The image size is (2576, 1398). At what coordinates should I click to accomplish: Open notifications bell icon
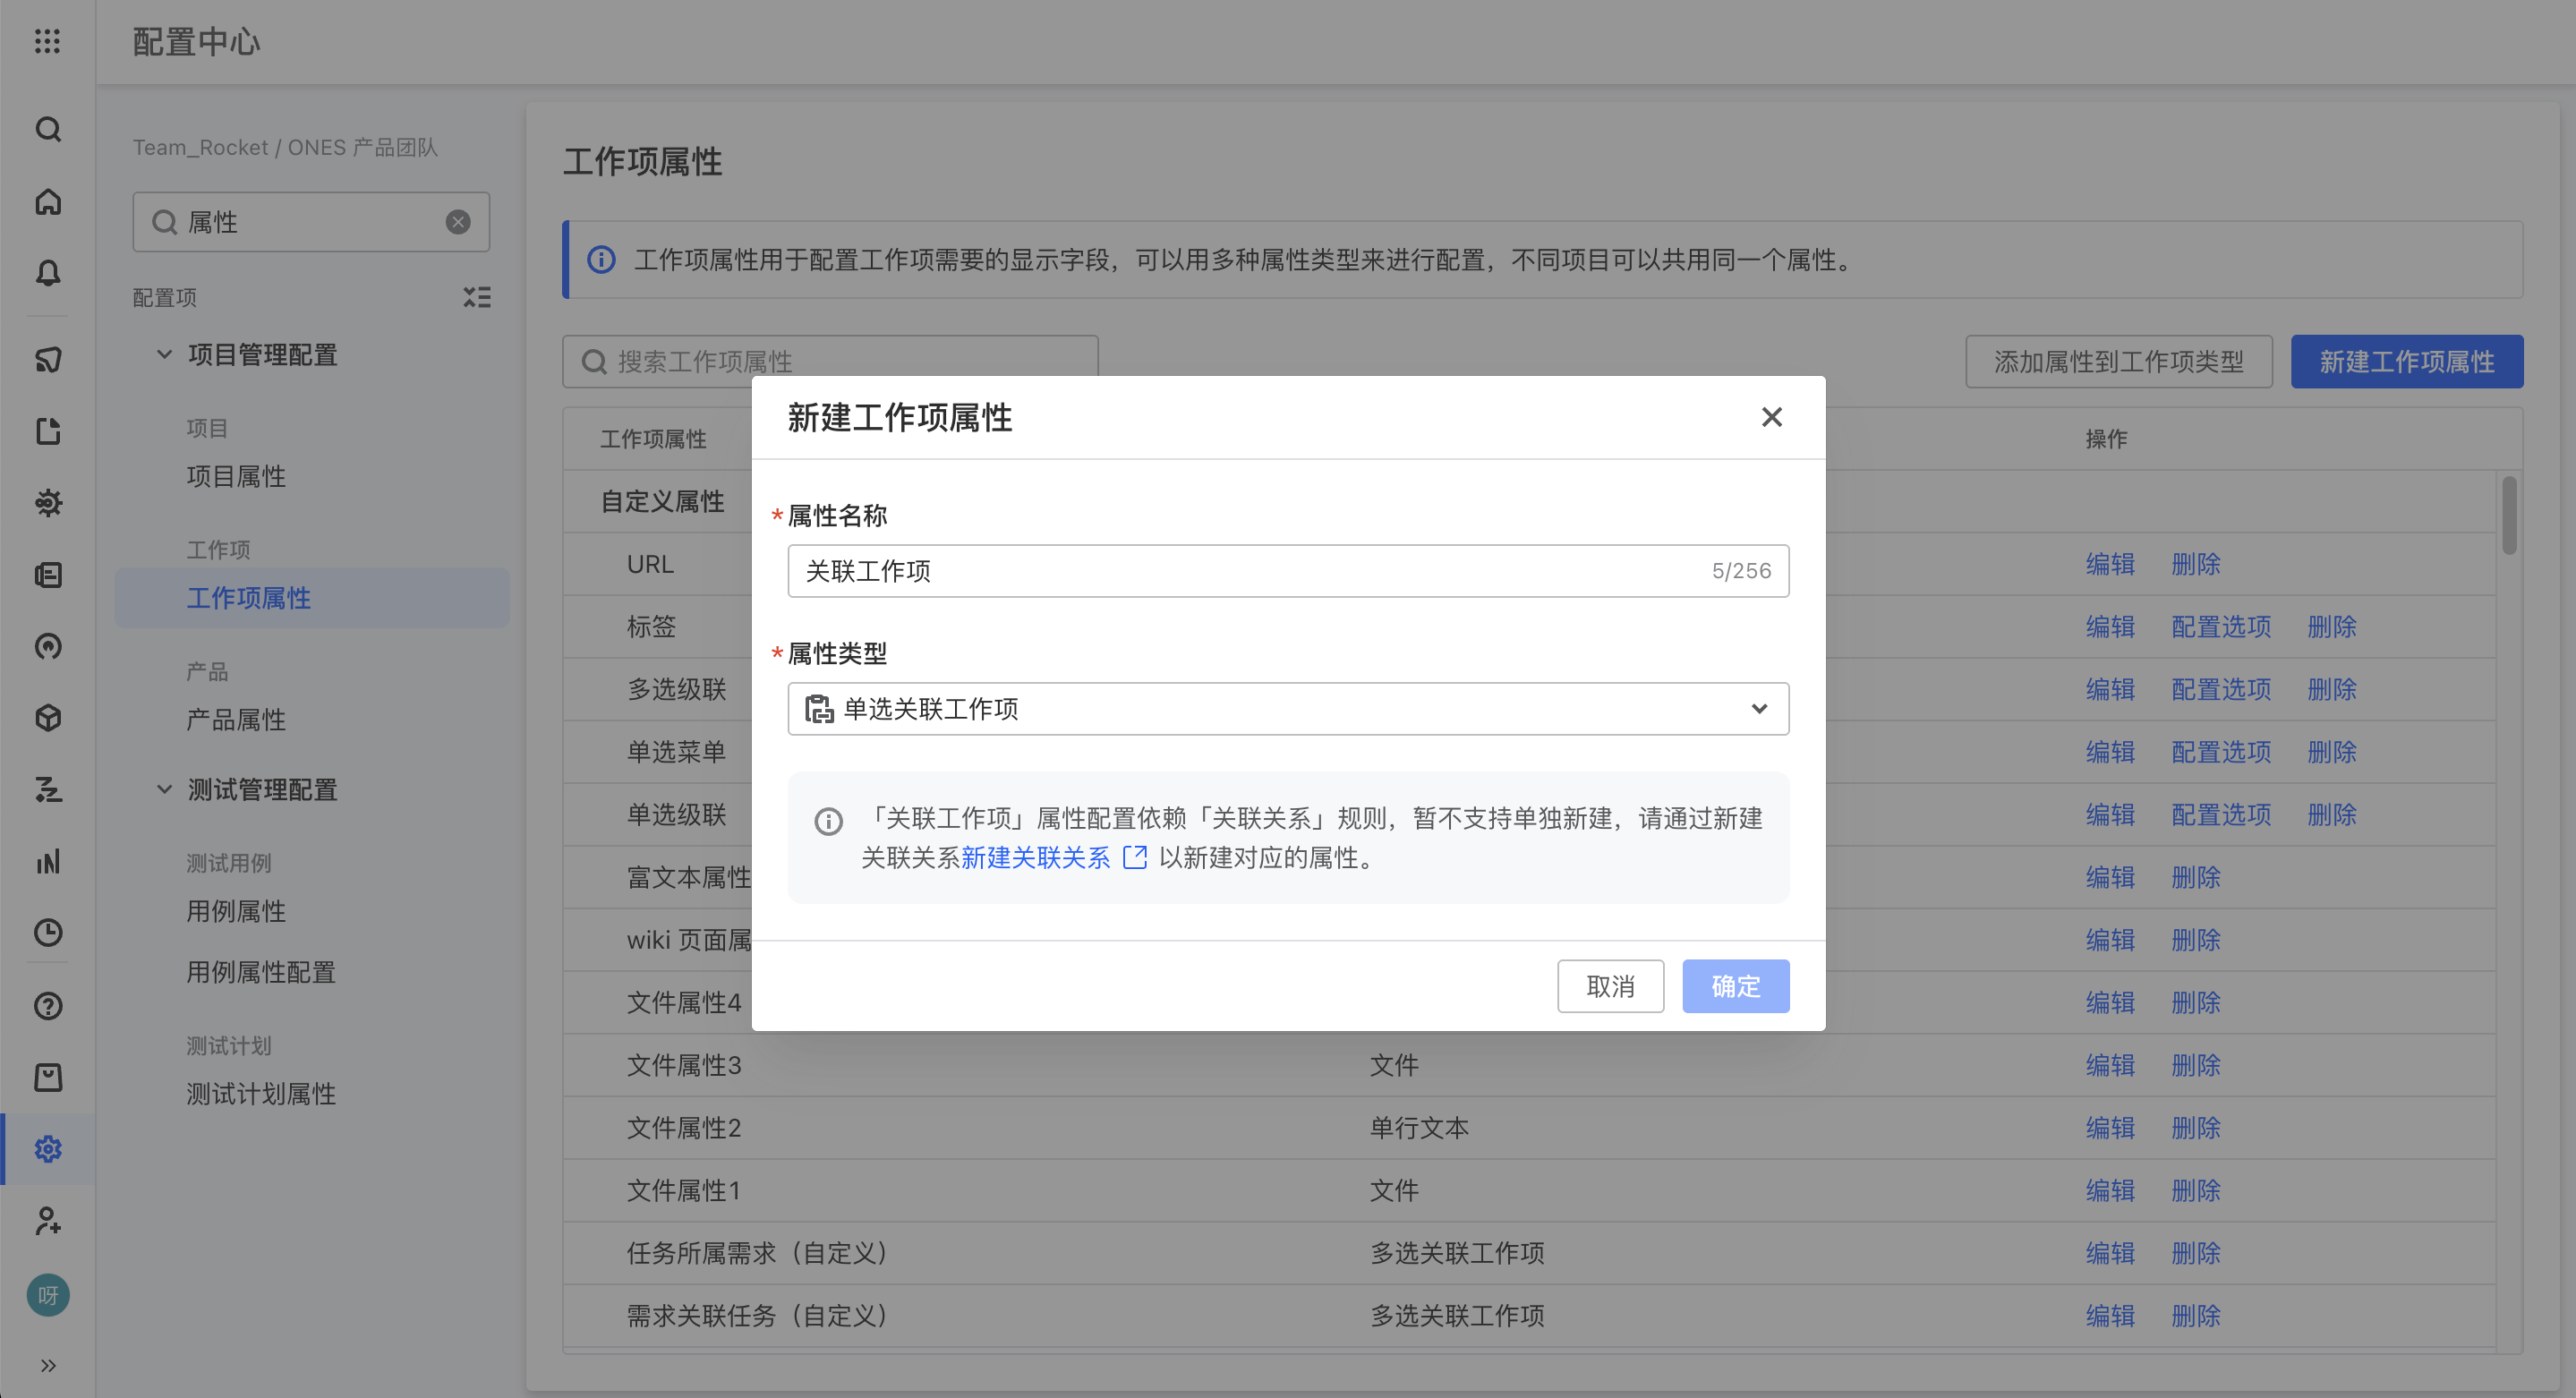[x=48, y=273]
